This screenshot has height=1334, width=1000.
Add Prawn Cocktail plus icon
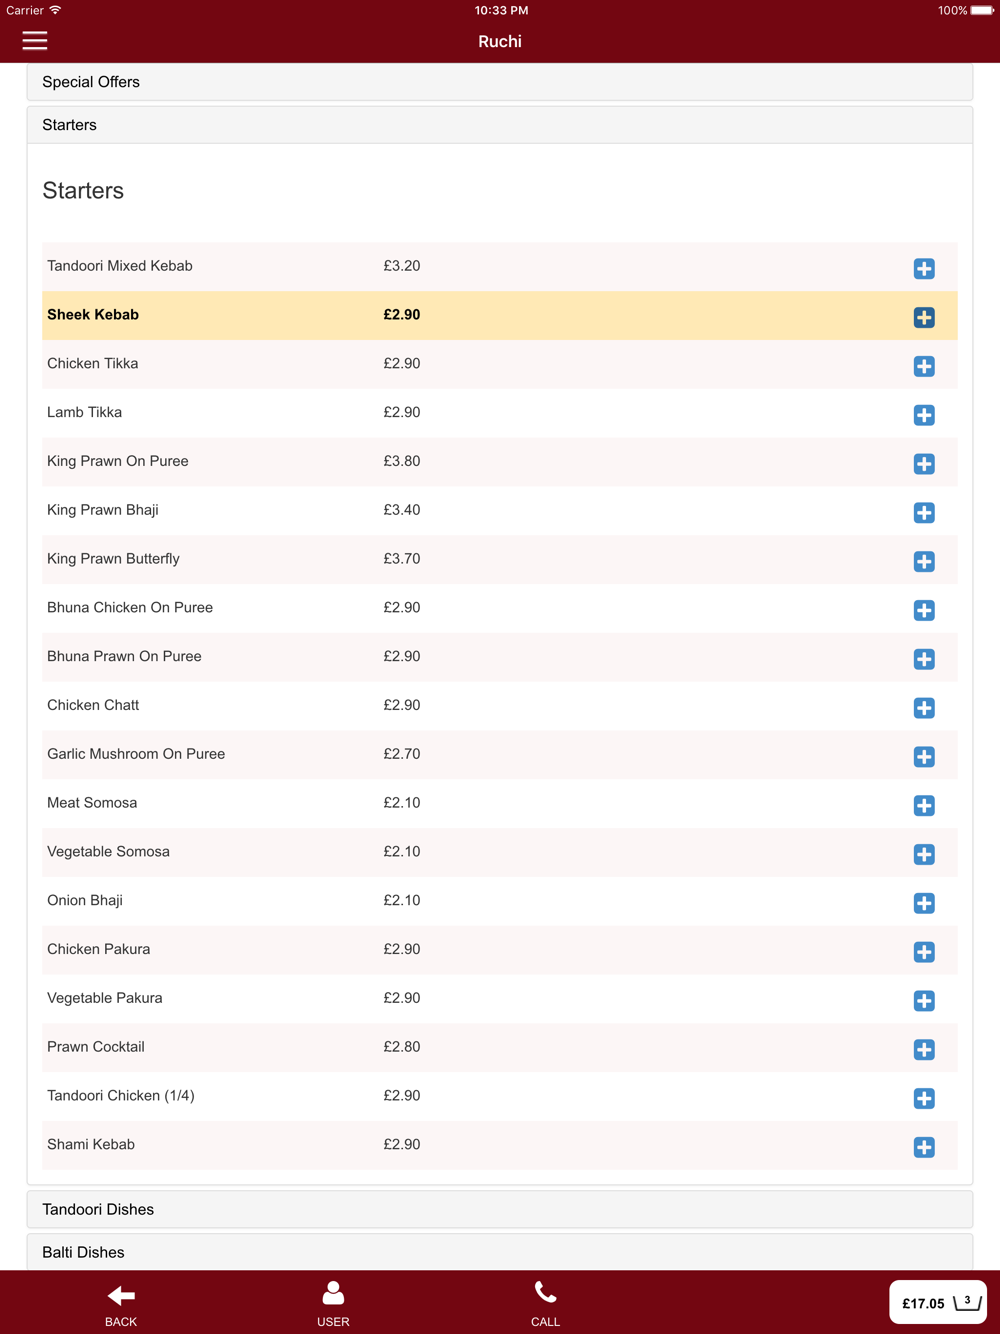tap(924, 1050)
